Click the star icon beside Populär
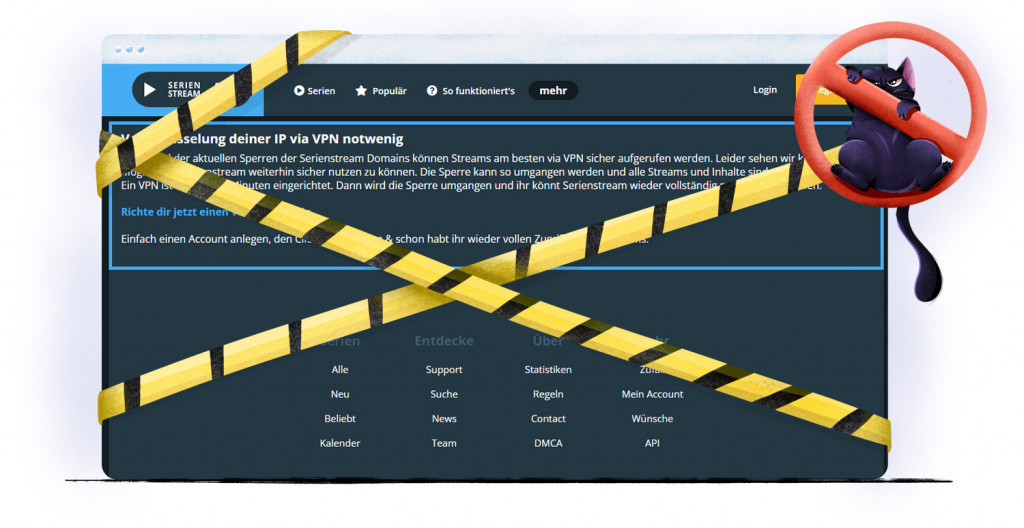This screenshot has width=1024, height=528. pyautogui.click(x=361, y=91)
